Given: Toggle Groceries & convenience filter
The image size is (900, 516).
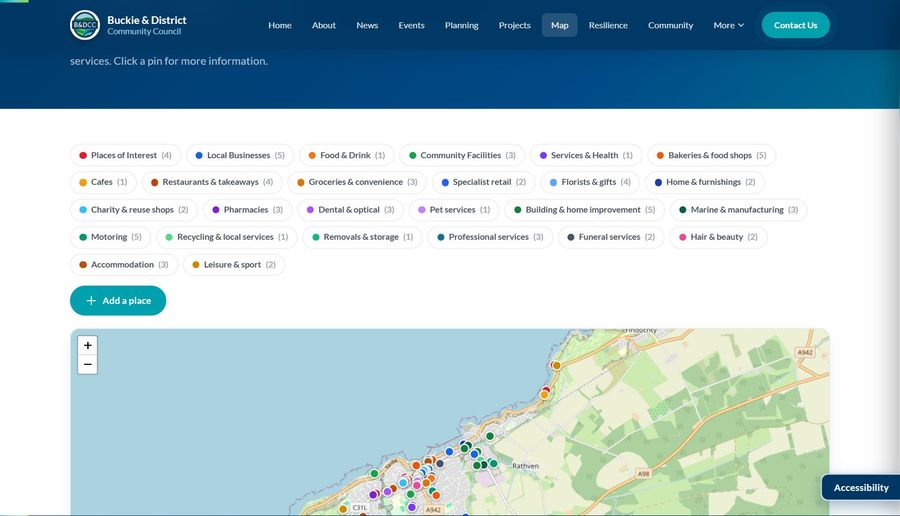Looking at the screenshot, I should pos(357,182).
